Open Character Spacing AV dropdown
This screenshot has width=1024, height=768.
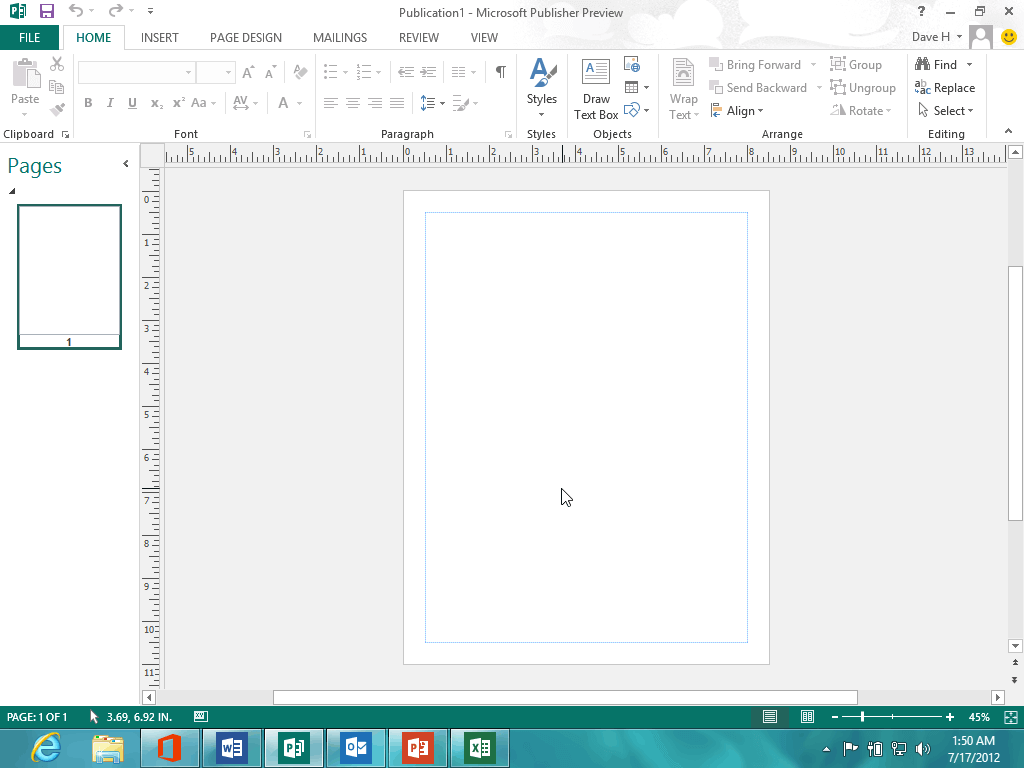click(245, 103)
